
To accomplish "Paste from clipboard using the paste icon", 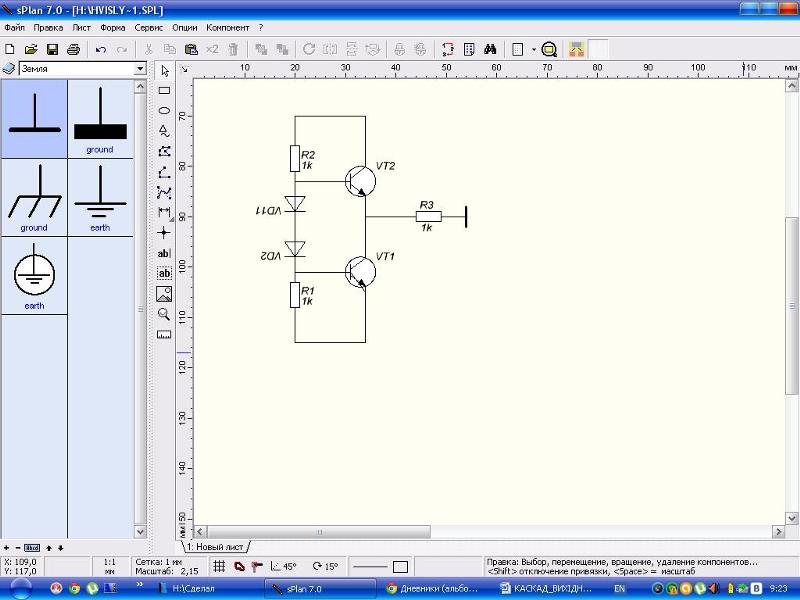I will [191, 49].
